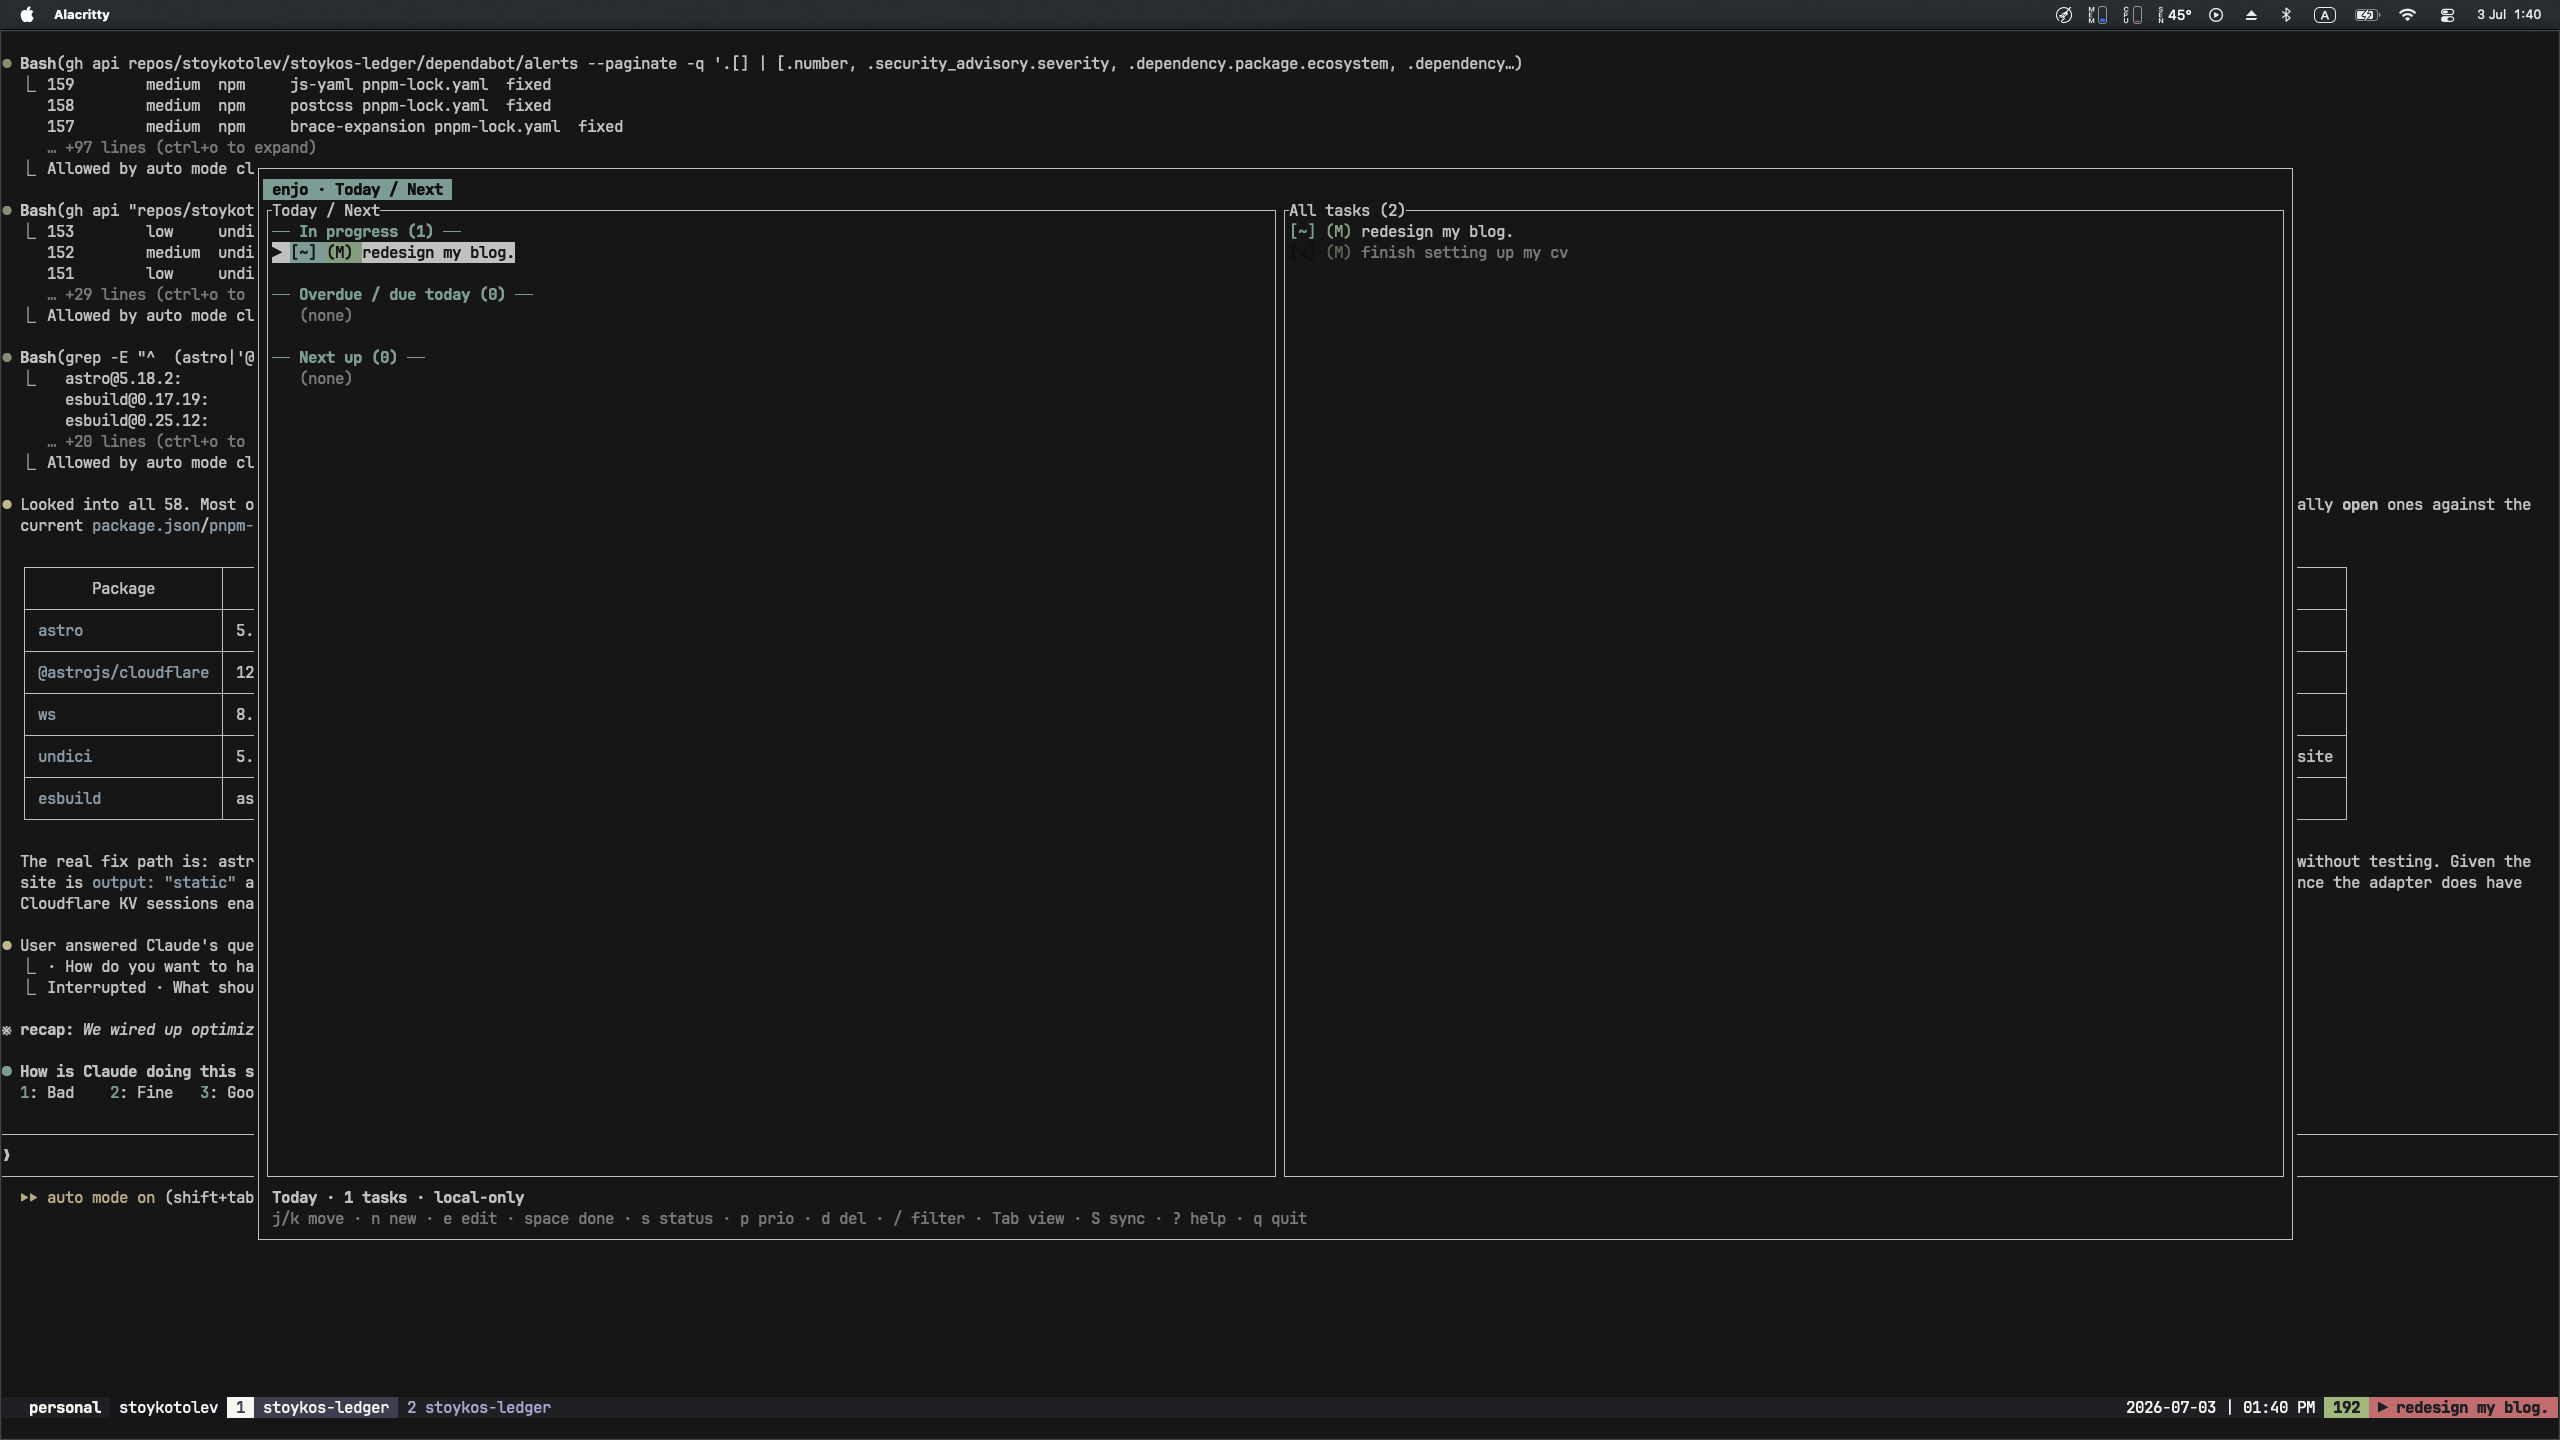The width and height of the screenshot is (2560, 1440).
Task: Toggle status of 'finish setting up my cv' task
Action: tap(1302, 252)
